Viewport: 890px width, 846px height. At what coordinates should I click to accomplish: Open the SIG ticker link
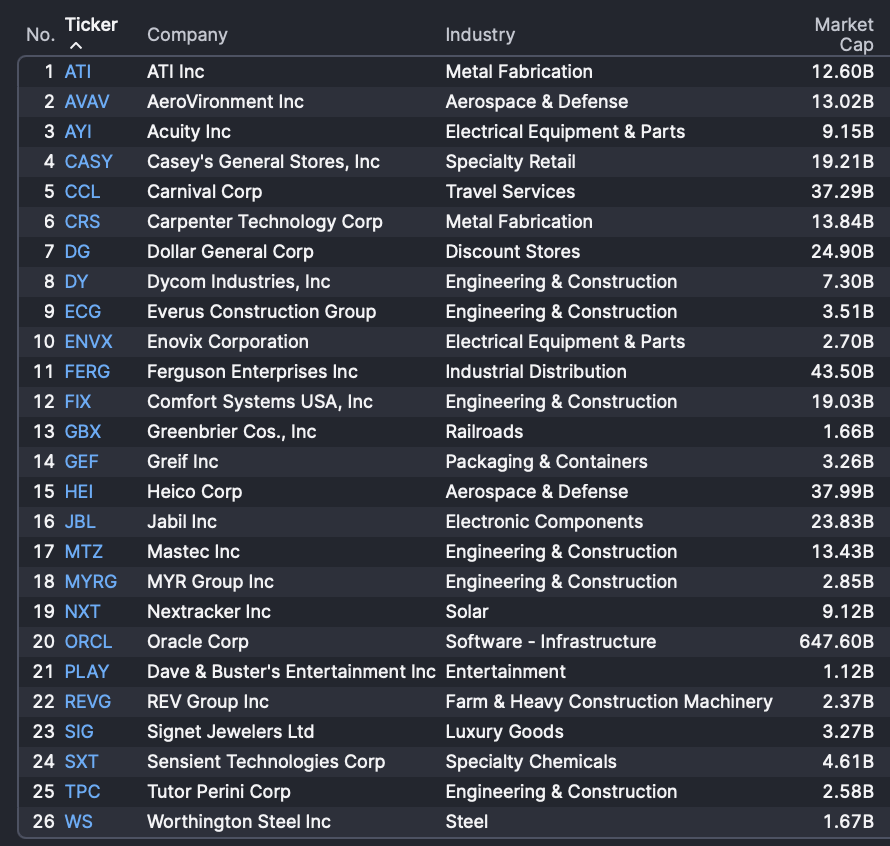click(x=79, y=732)
